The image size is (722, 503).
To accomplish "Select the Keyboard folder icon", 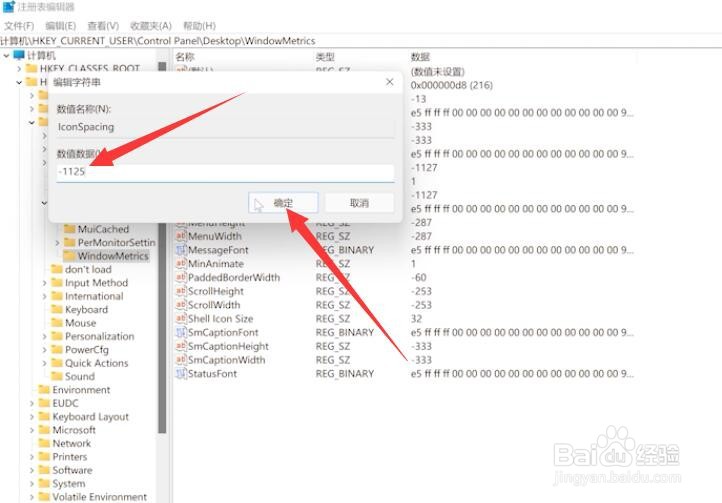I will [57, 309].
